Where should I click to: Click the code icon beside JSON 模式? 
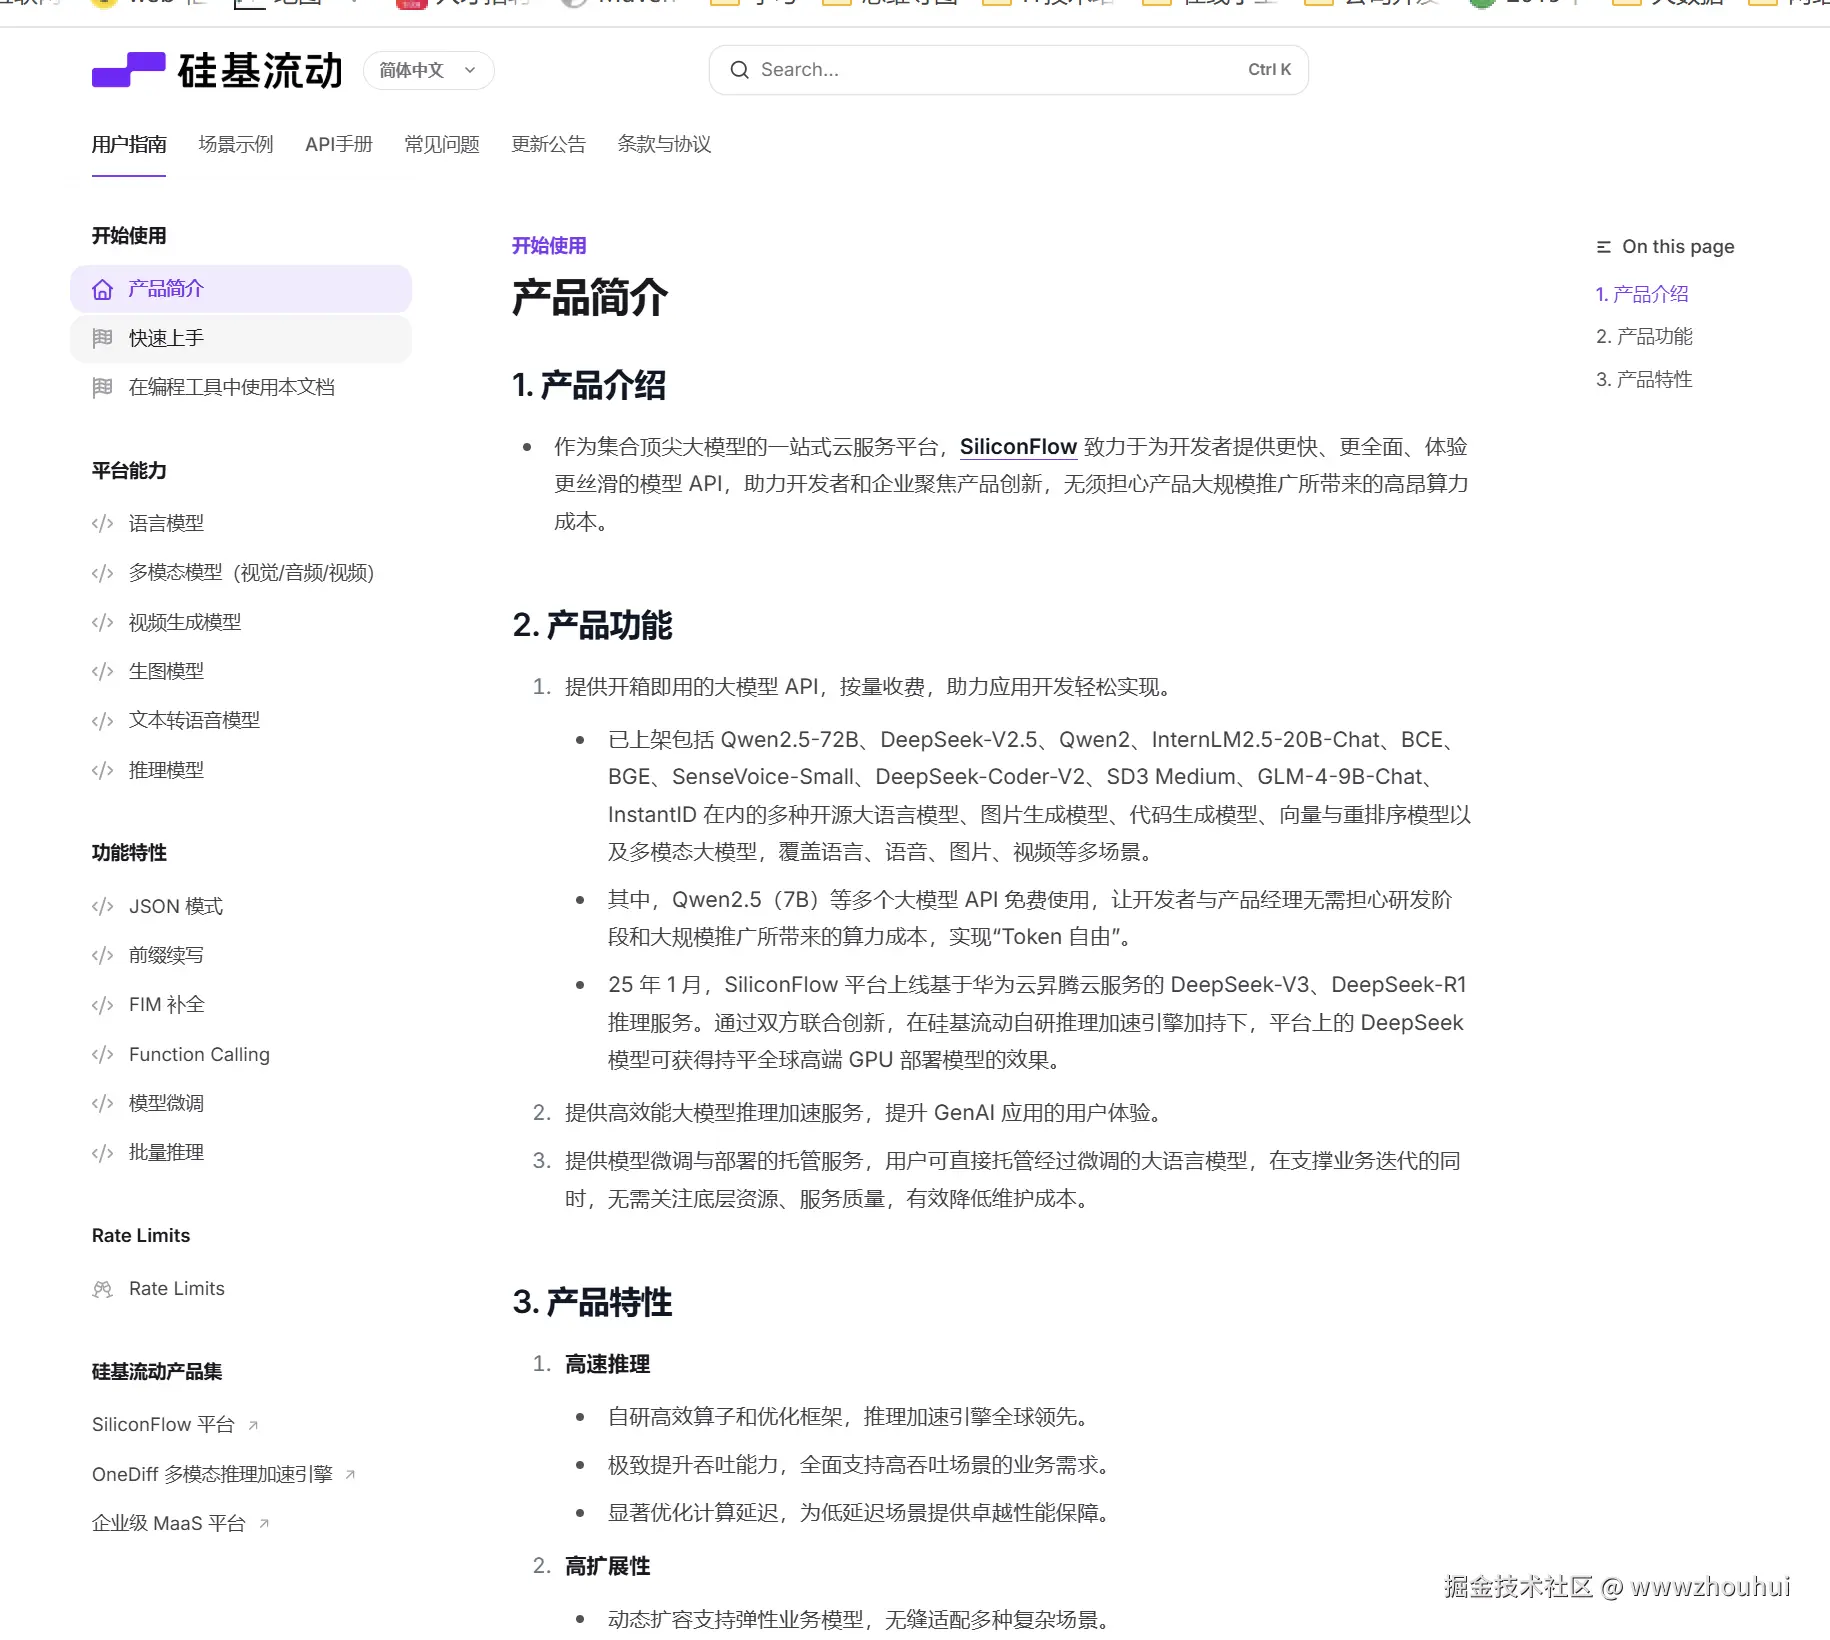click(102, 906)
